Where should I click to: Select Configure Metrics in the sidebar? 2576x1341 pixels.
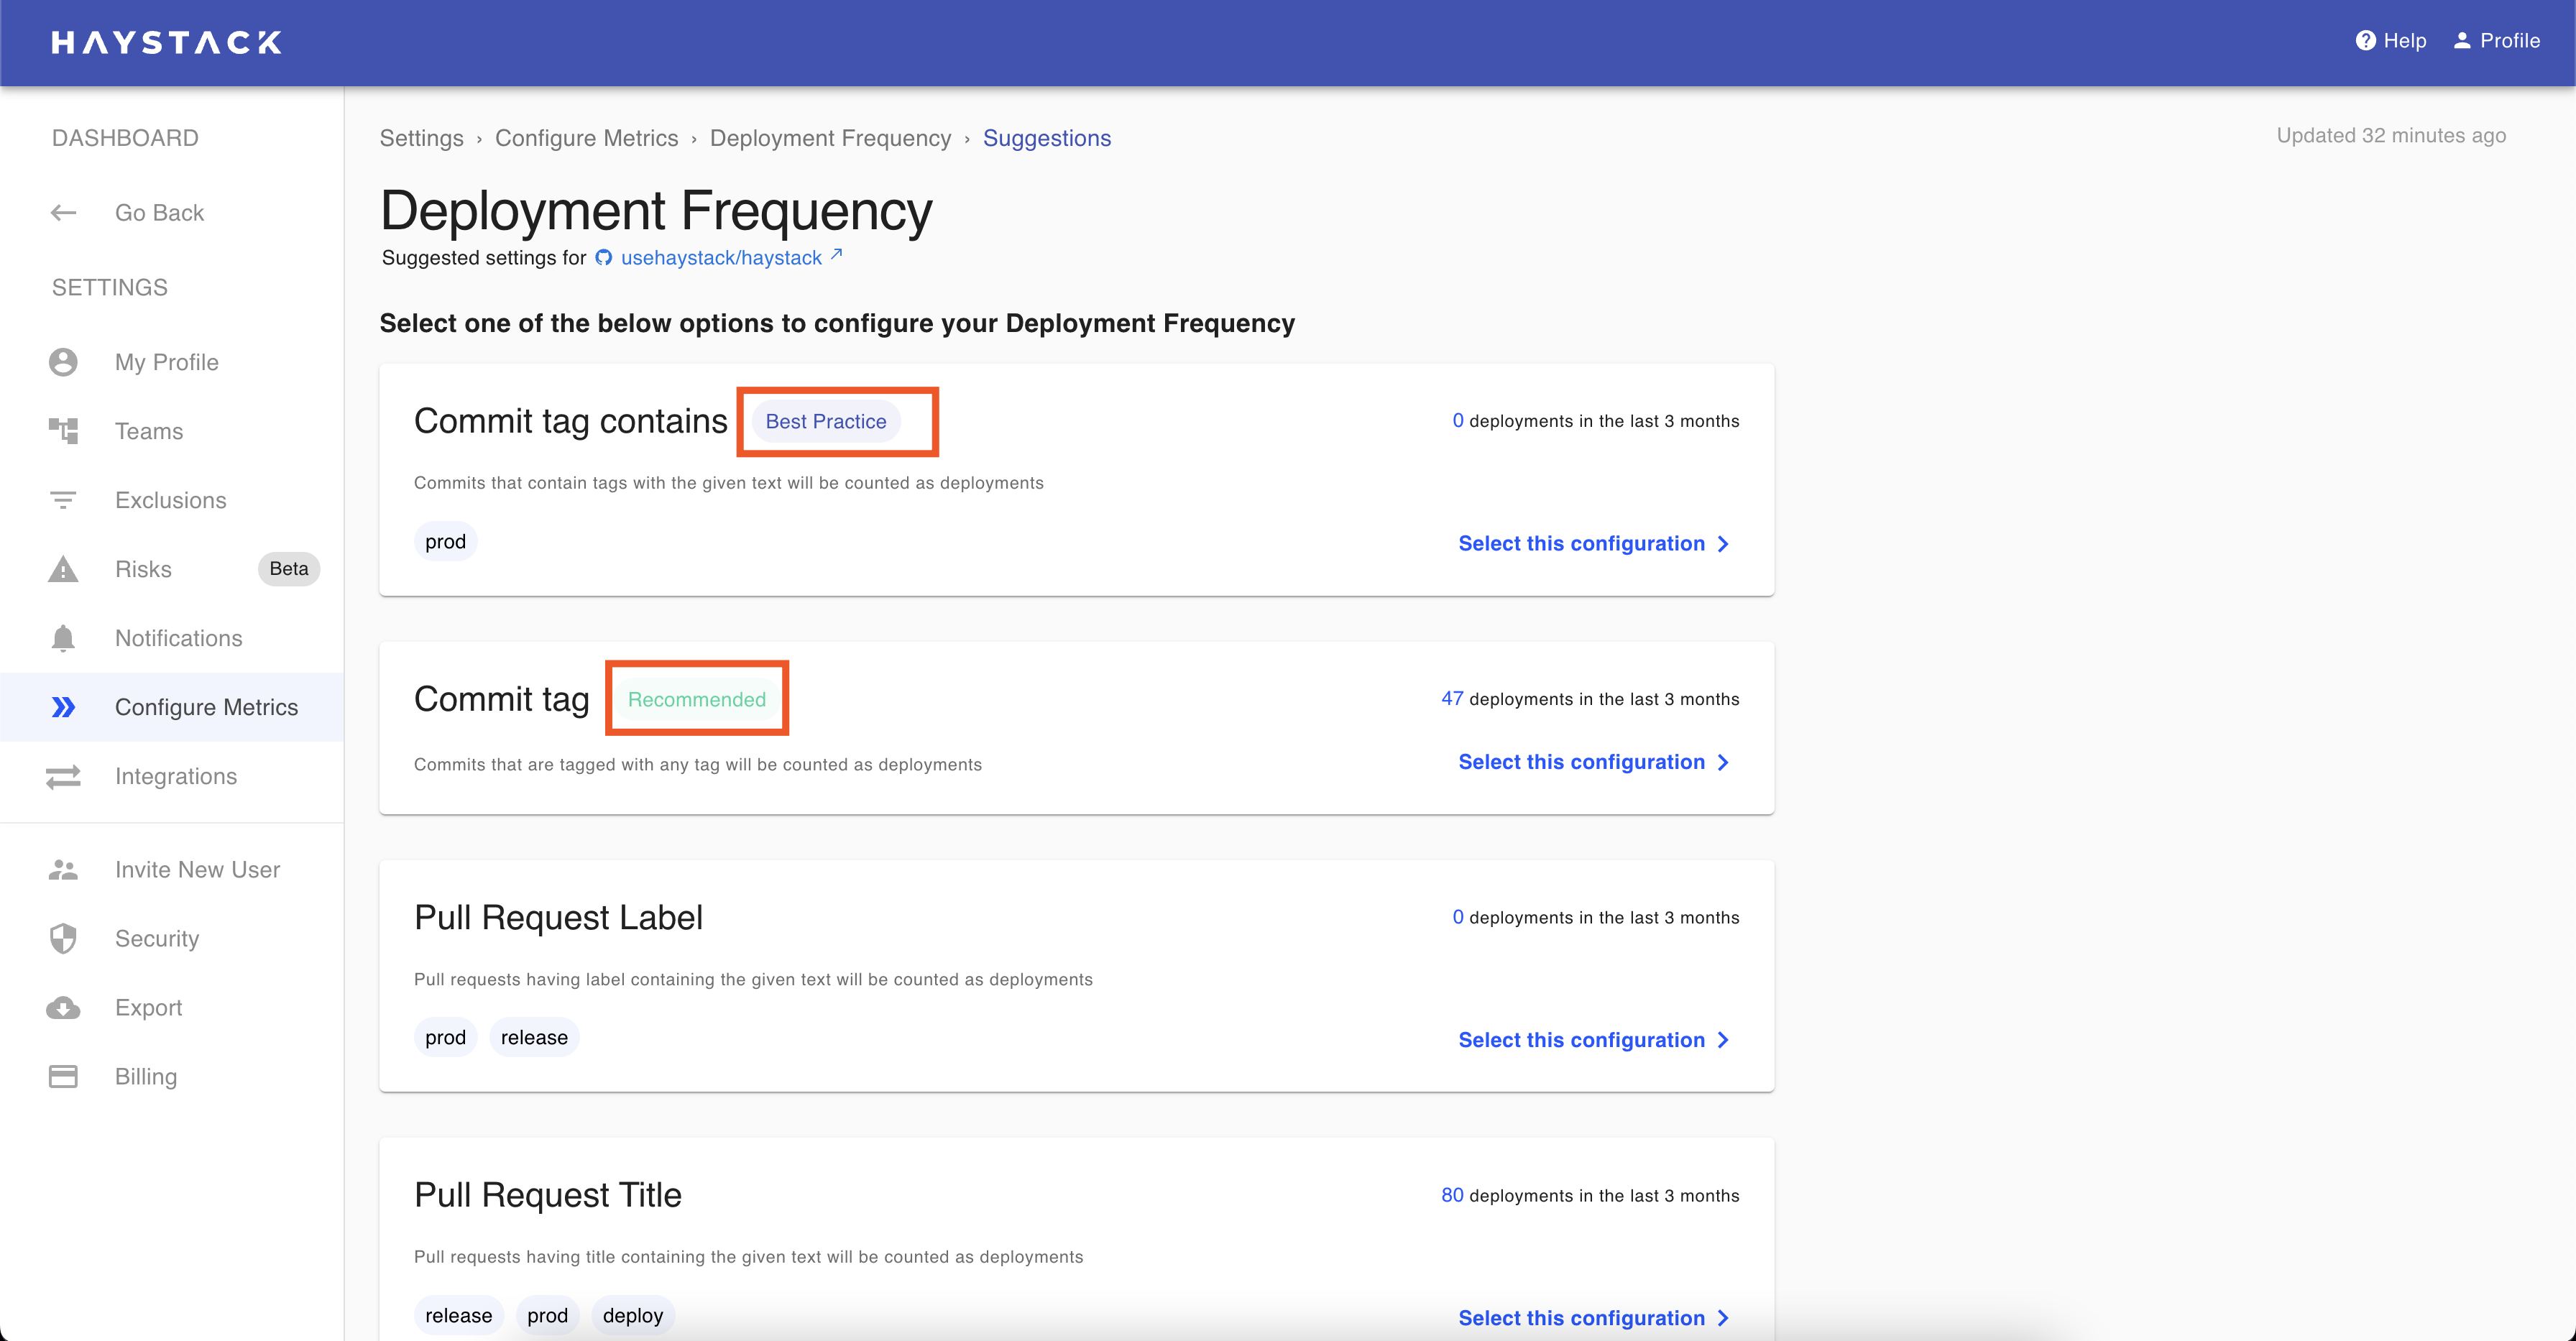(206, 707)
